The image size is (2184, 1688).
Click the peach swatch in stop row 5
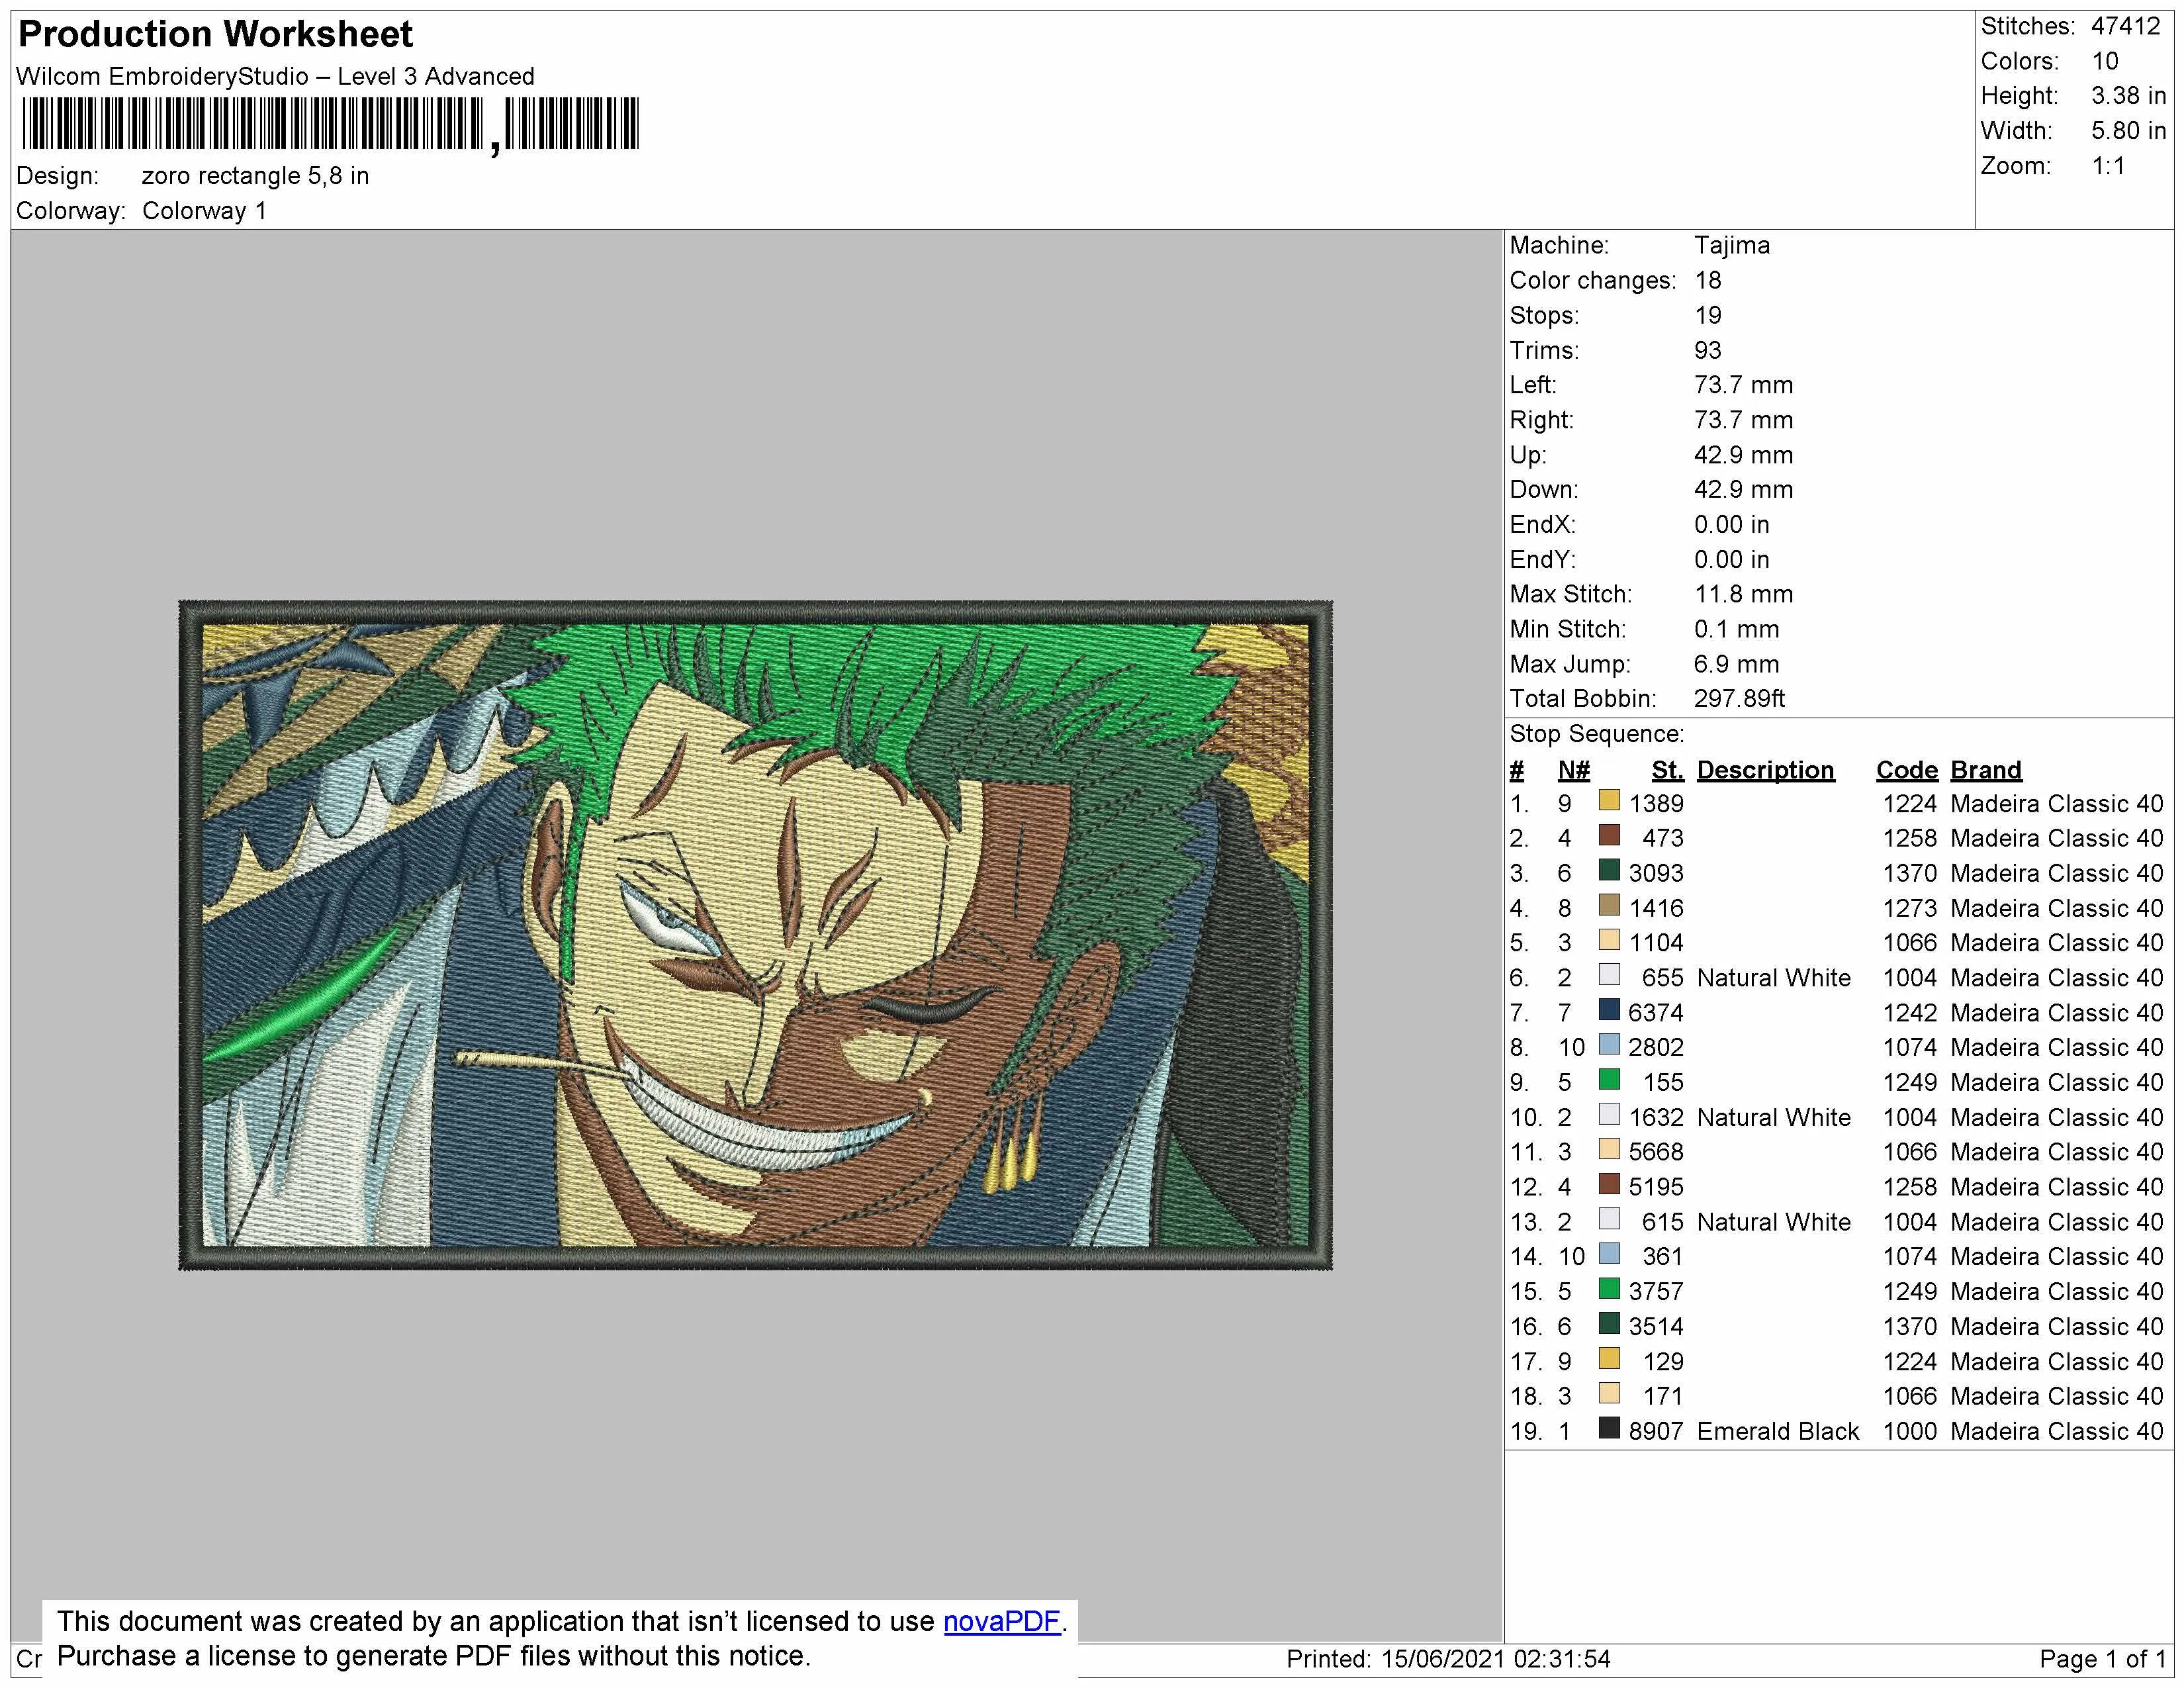click(1609, 940)
